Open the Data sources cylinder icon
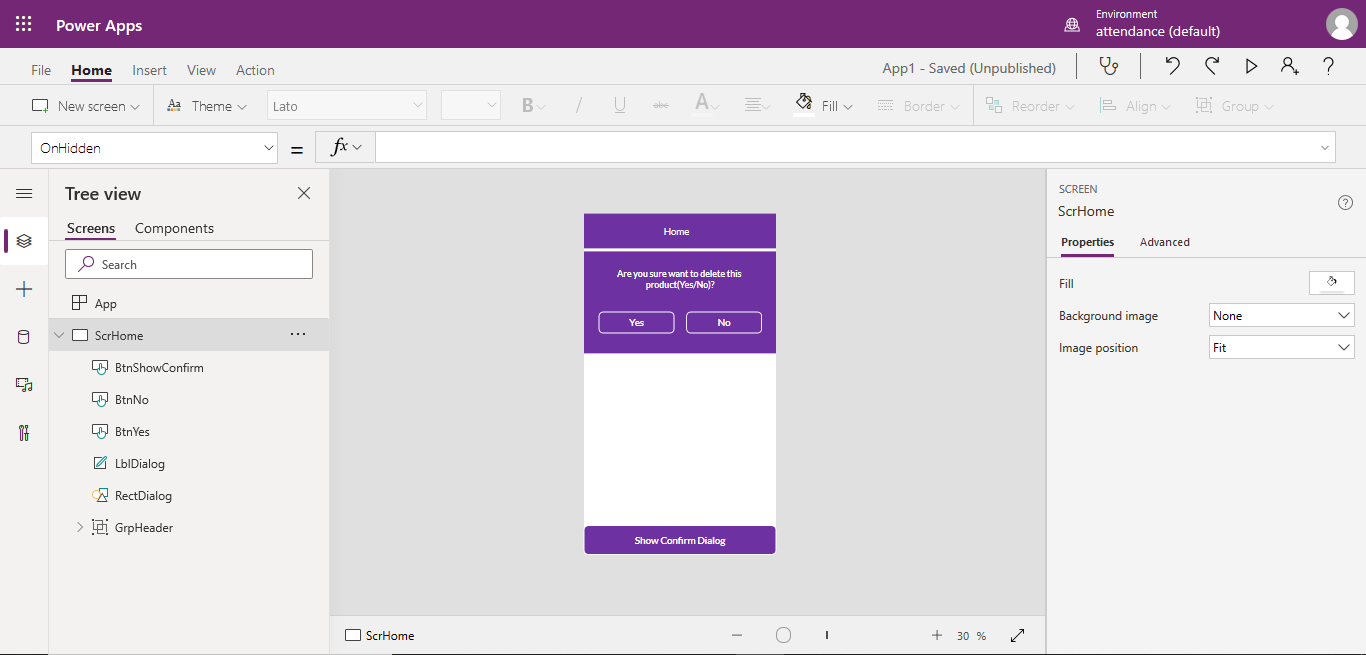1366x655 pixels. point(23,337)
